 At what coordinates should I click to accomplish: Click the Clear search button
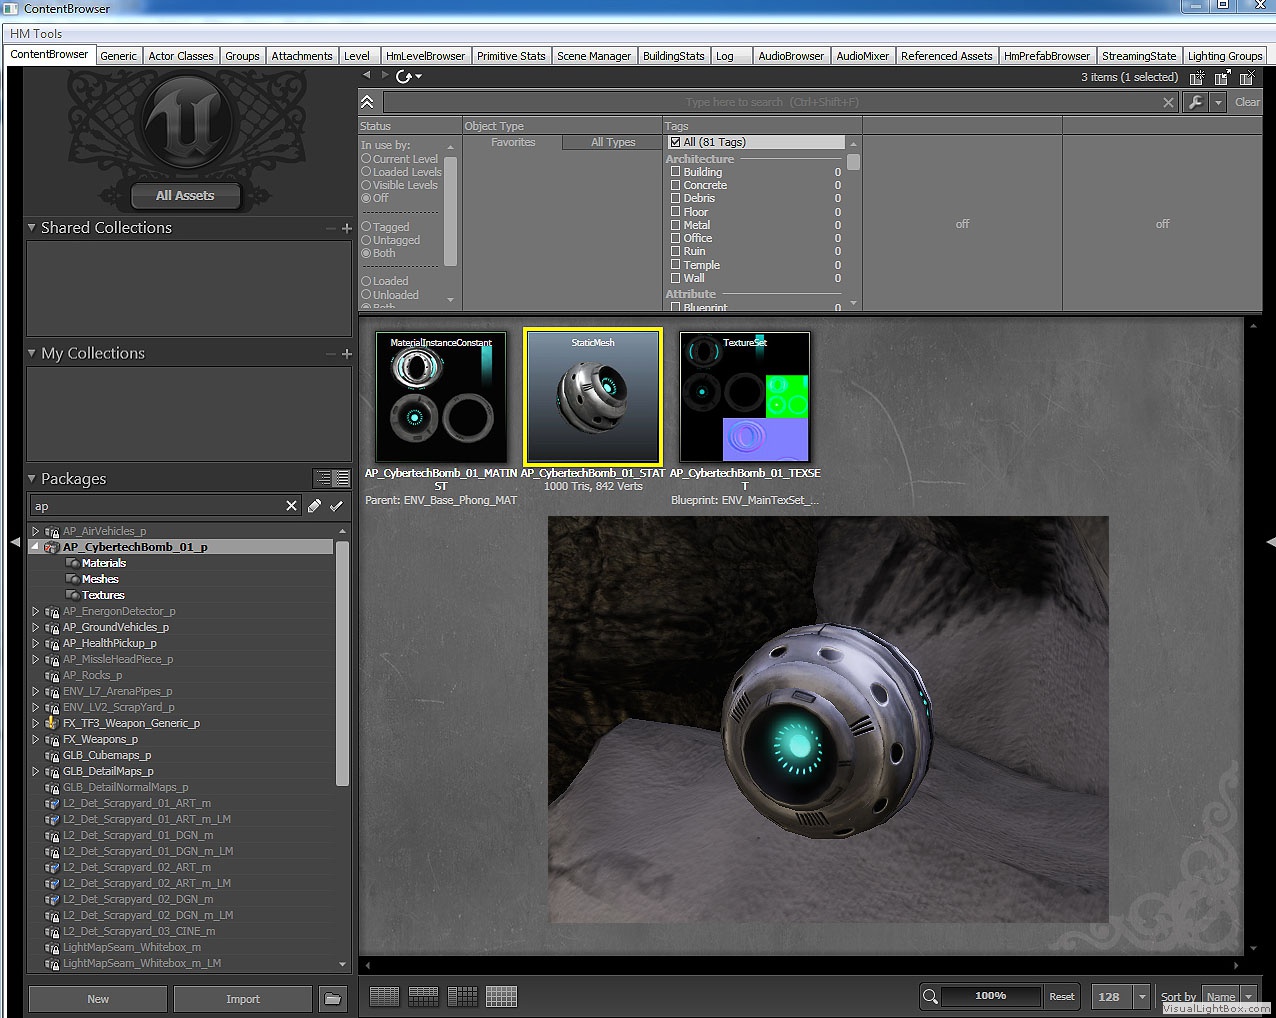(x=1247, y=102)
